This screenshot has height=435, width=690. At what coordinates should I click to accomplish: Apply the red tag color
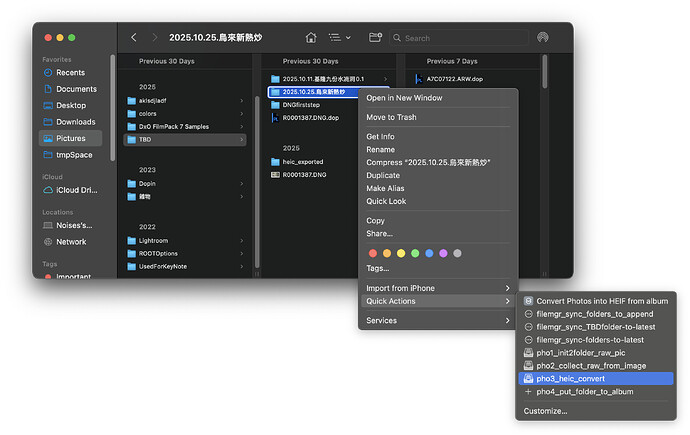click(x=373, y=253)
